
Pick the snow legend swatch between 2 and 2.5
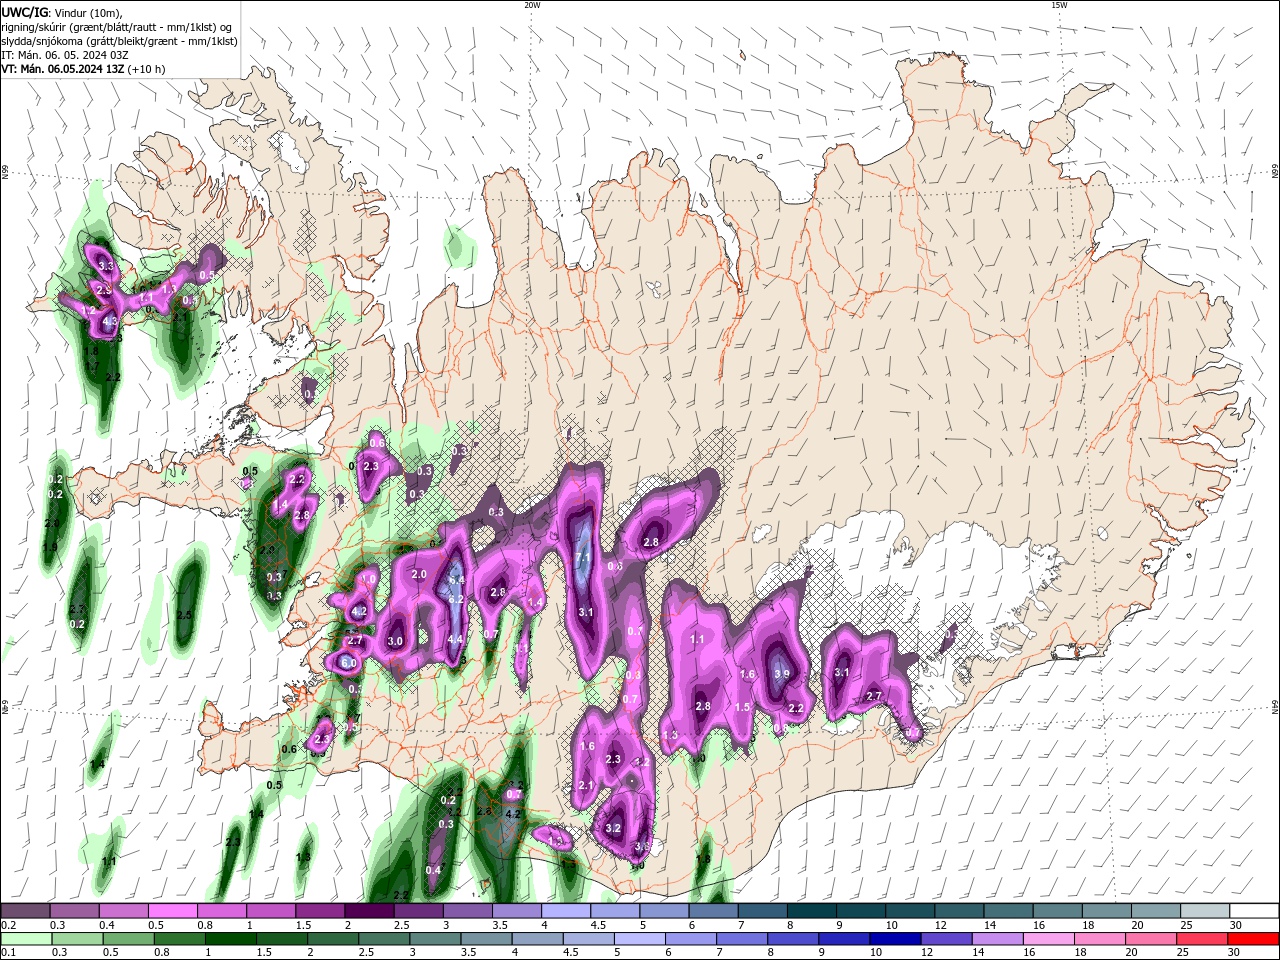368,911
